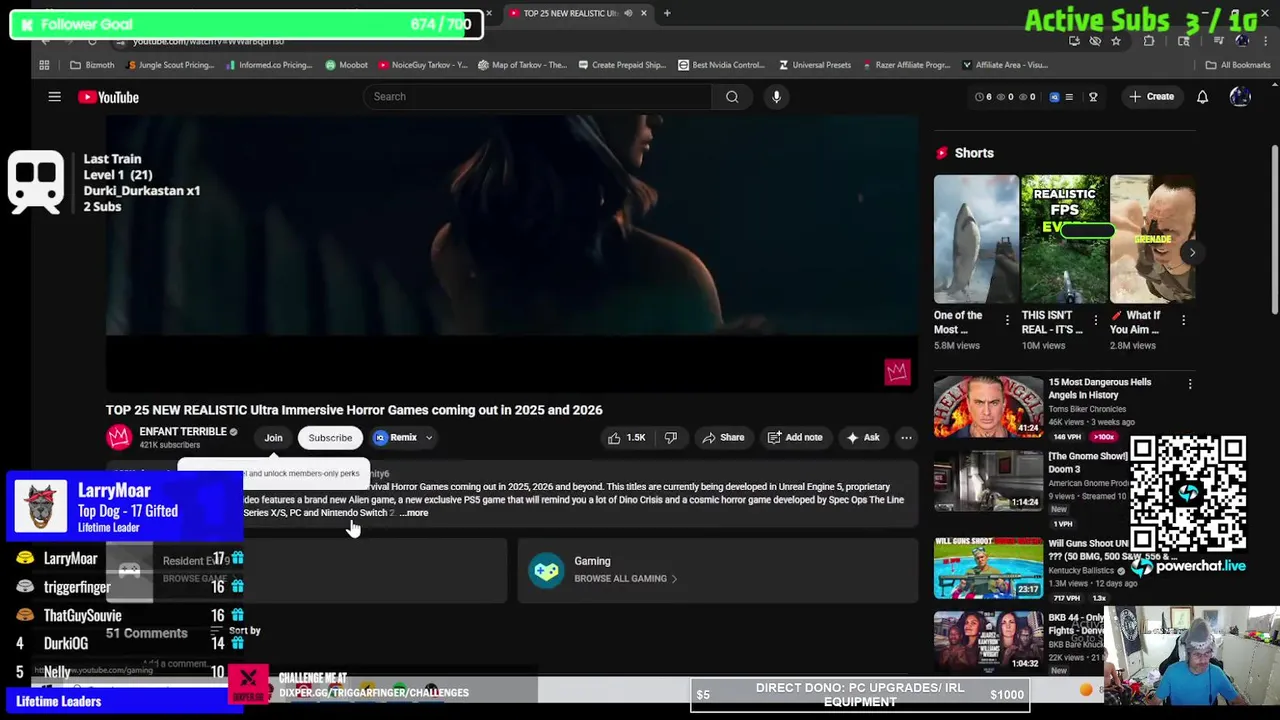Open the Gaming category icon
The height and width of the screenshot is (720, 1280).
click(x=546, y=570)
